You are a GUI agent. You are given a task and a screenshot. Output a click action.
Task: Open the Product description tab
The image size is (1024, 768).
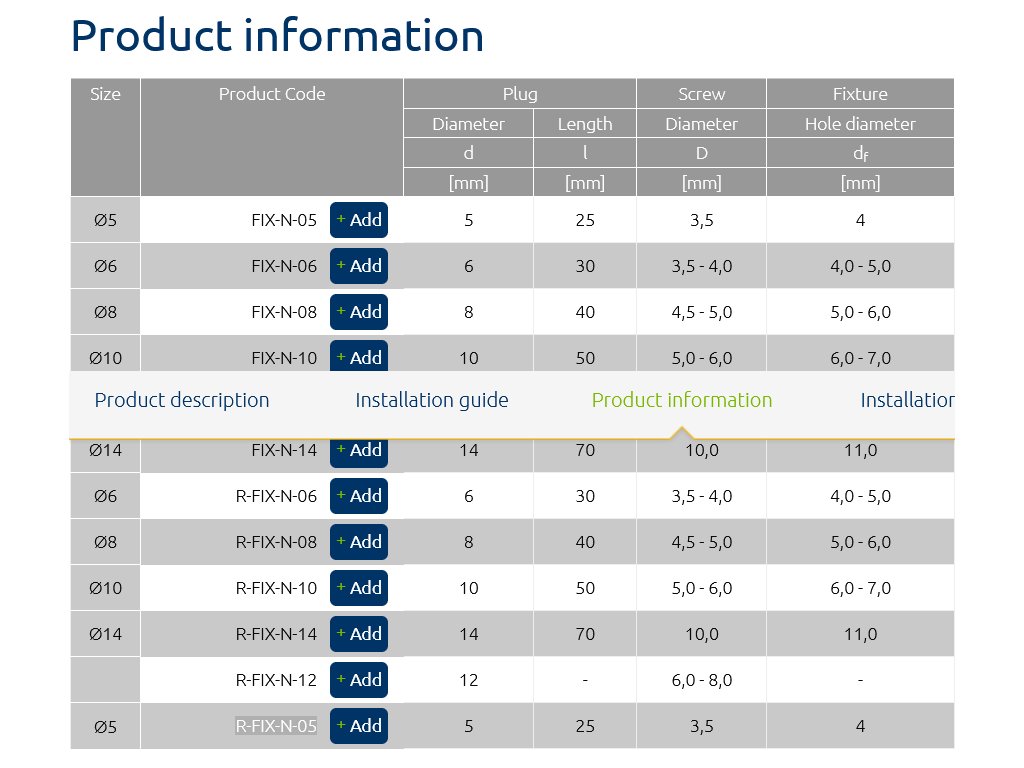[x=182, y=400]
